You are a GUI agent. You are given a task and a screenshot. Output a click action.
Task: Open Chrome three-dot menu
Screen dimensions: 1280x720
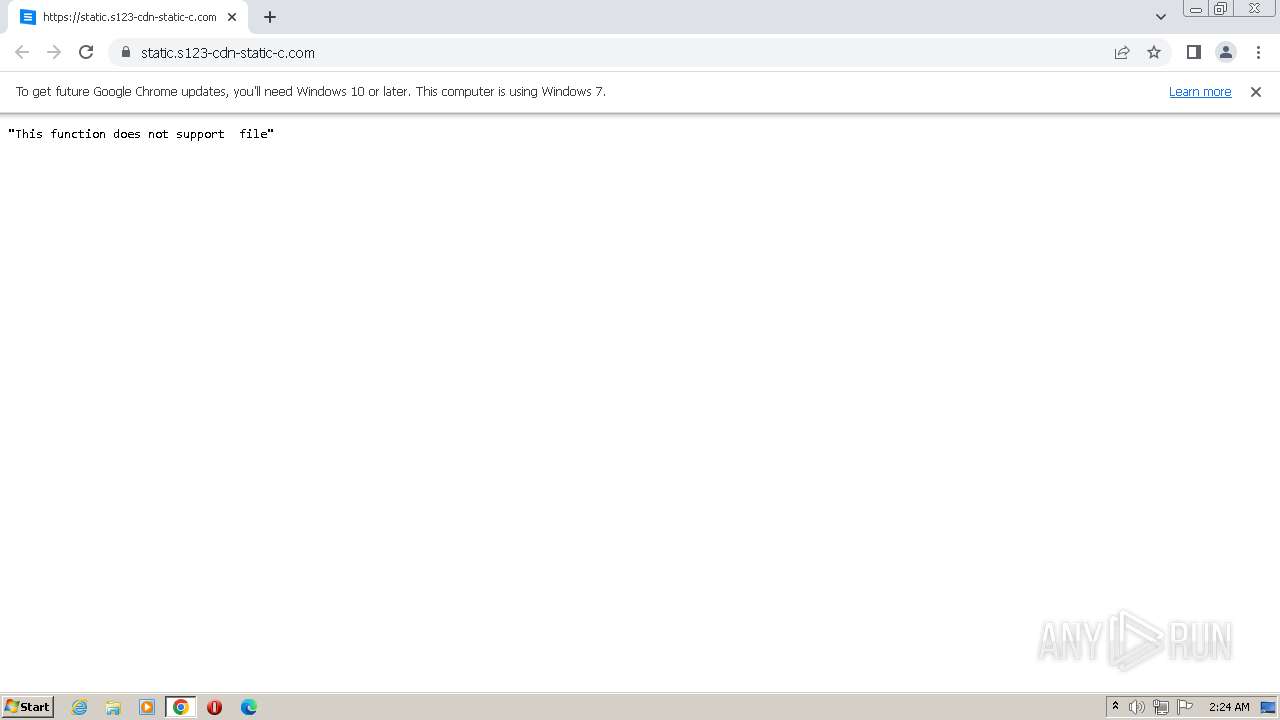click(x=1258, y=52)
